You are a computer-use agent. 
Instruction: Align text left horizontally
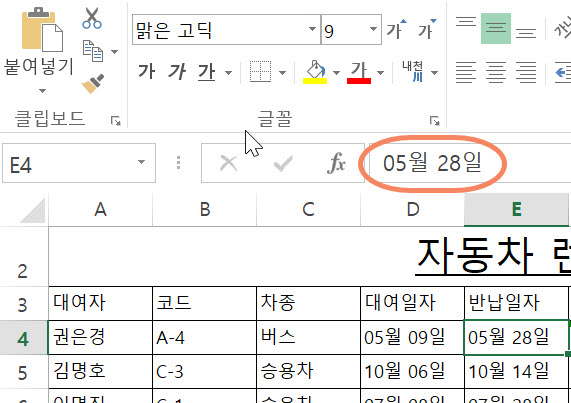pyautogui.click(x=466, y=72)
